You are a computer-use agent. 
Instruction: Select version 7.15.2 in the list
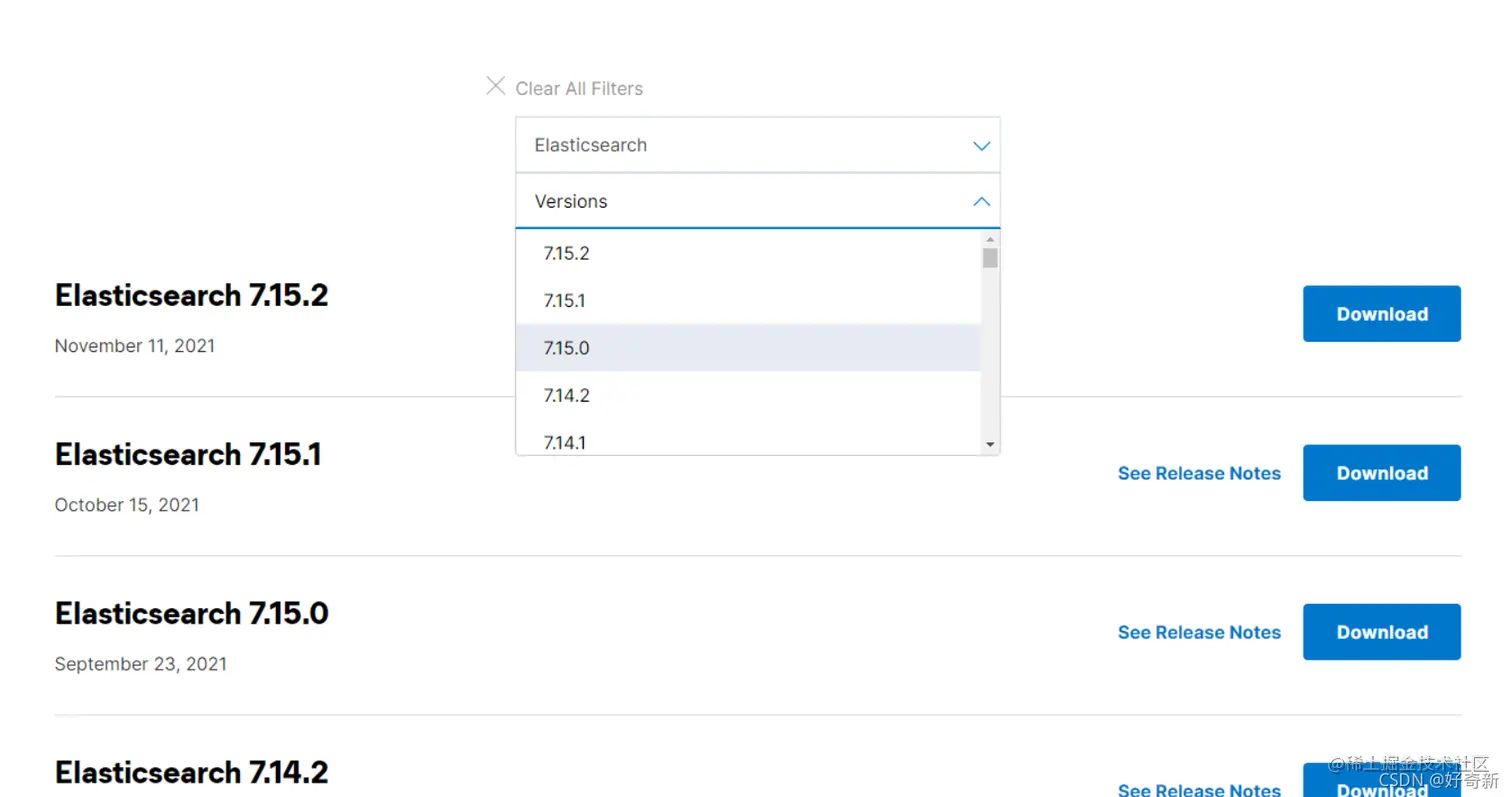click(x=567, y=253)
